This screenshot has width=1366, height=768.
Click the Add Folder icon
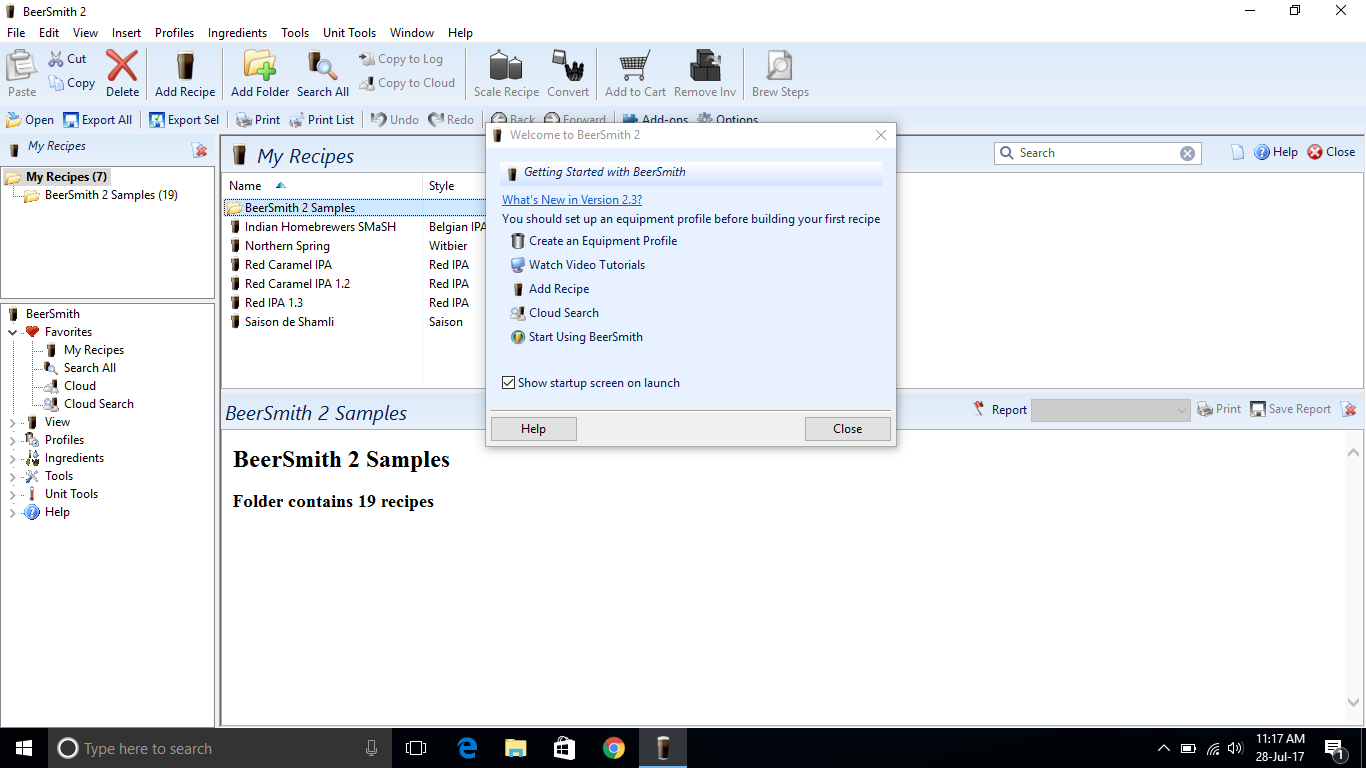260,66
